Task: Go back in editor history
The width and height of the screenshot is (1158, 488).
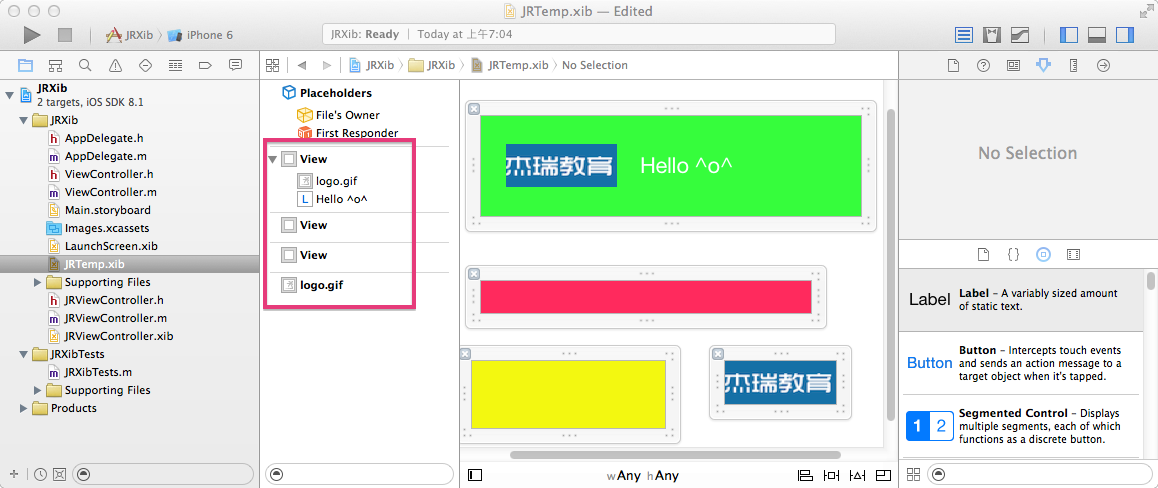Action: coord(301,65)
